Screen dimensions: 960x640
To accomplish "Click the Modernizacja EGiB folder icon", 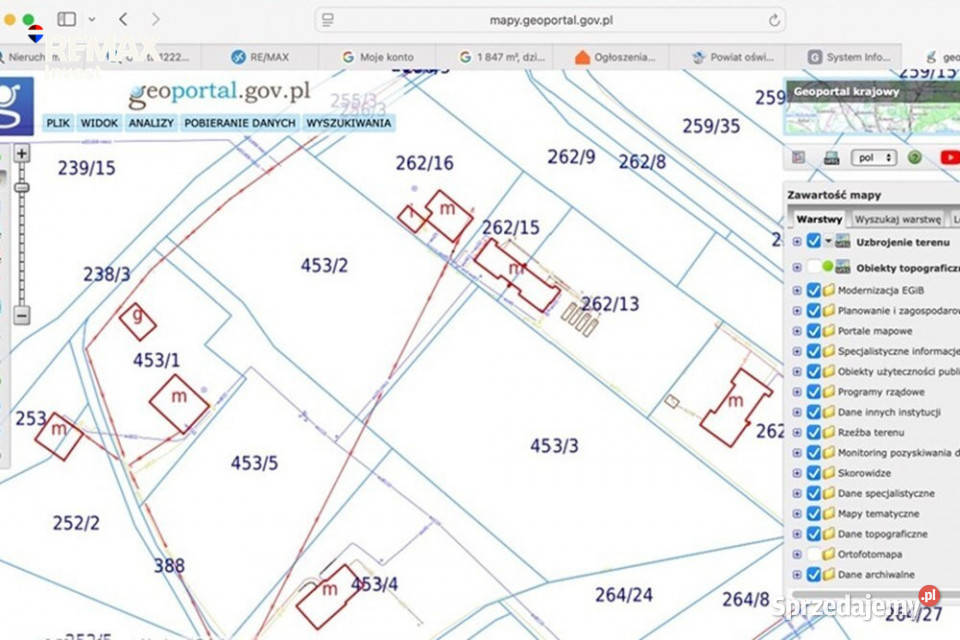I will click(x=829, y=290).
